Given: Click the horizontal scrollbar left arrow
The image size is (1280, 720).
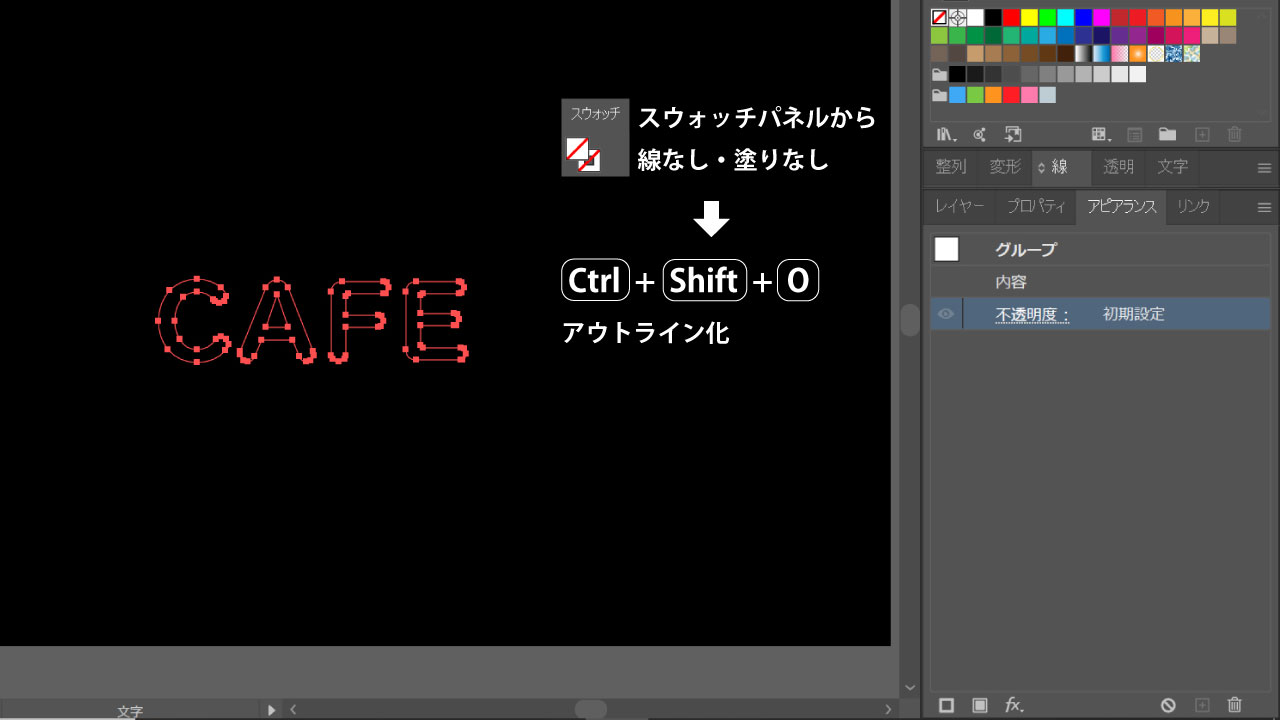Looking at the screenshot, I should [294, 710].
